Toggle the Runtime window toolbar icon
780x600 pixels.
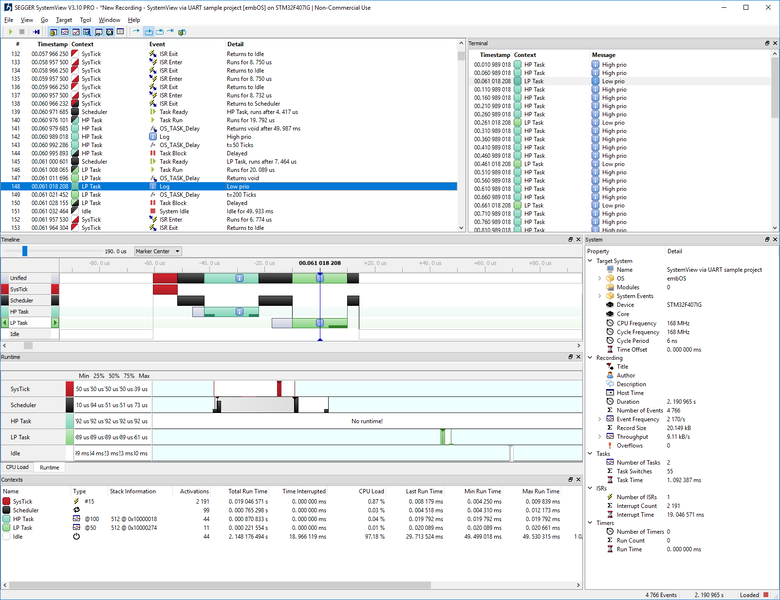point(87,32)
